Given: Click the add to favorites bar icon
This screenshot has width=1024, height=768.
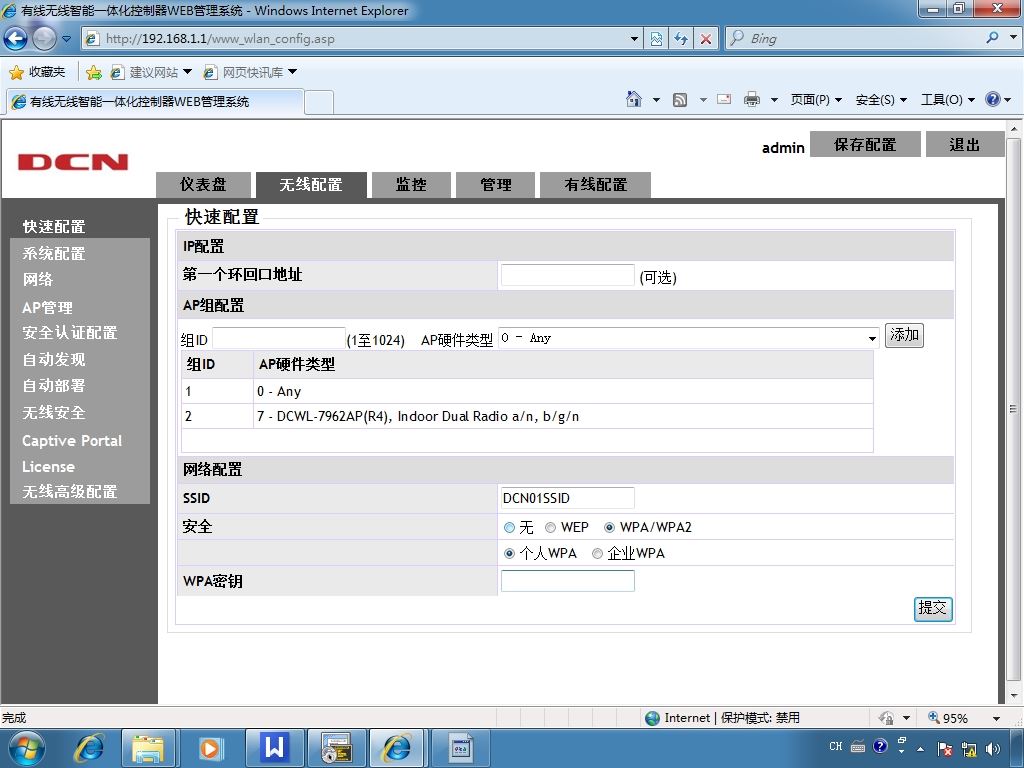Looking at the screenshot, I should tap(93, 72).
